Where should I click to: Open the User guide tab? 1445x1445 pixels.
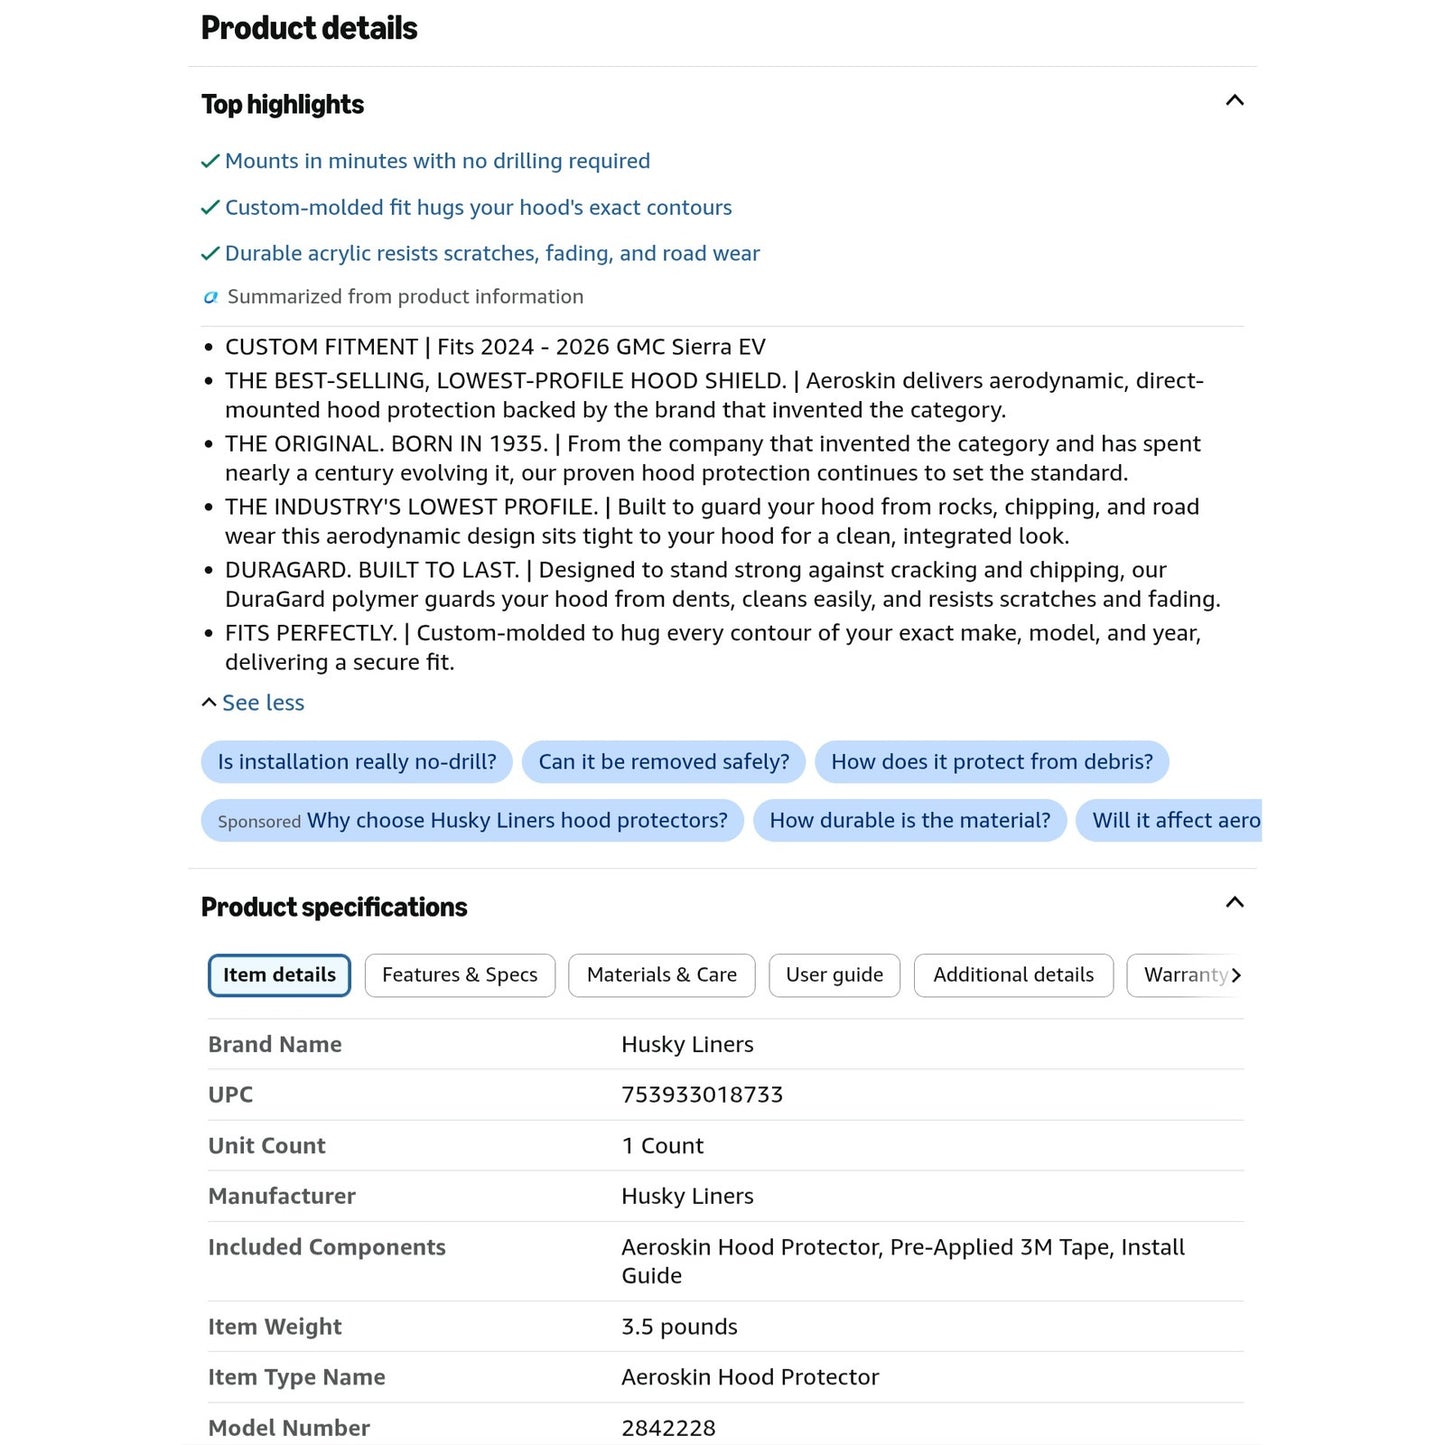834,975
